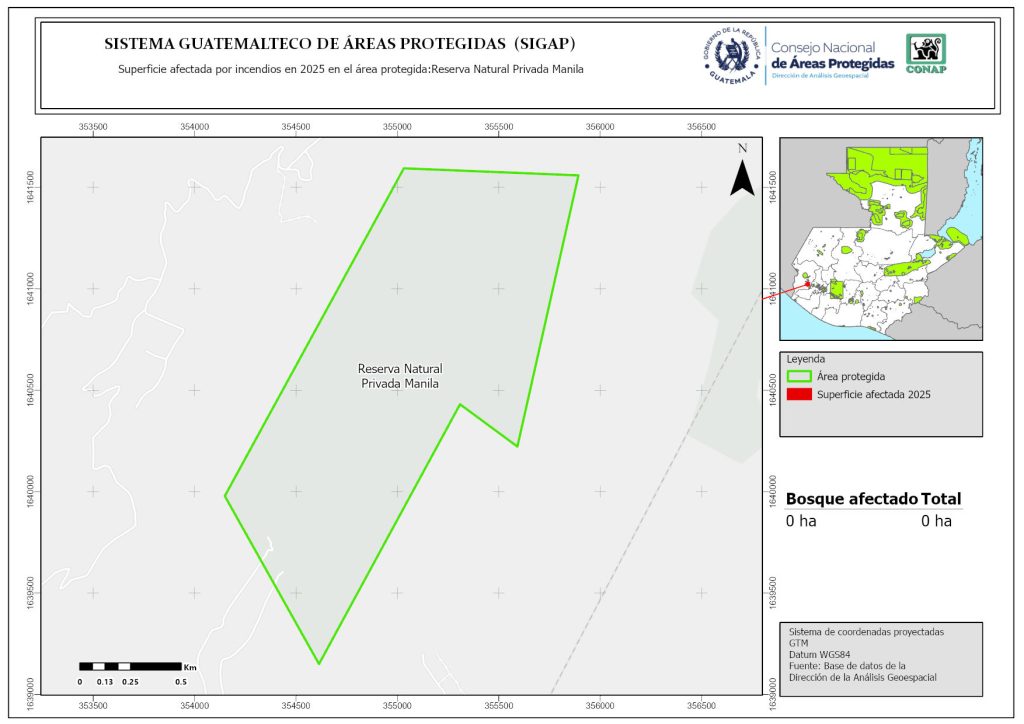
Task: Click the Leyenda label
Action: 807,359
